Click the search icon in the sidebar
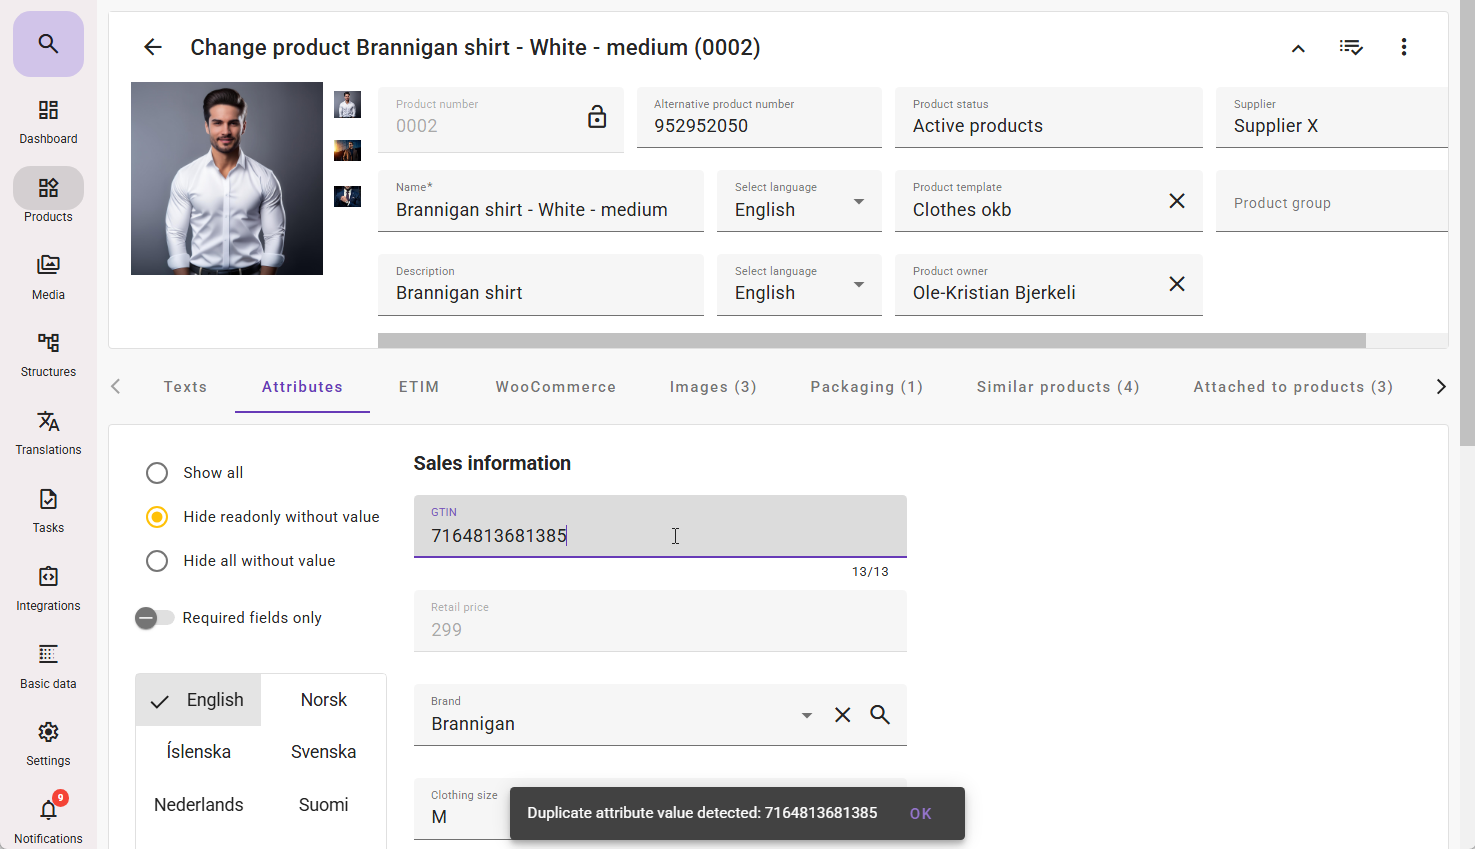The width and height of the screenshot is (1475, 849). tap(48, 44)
